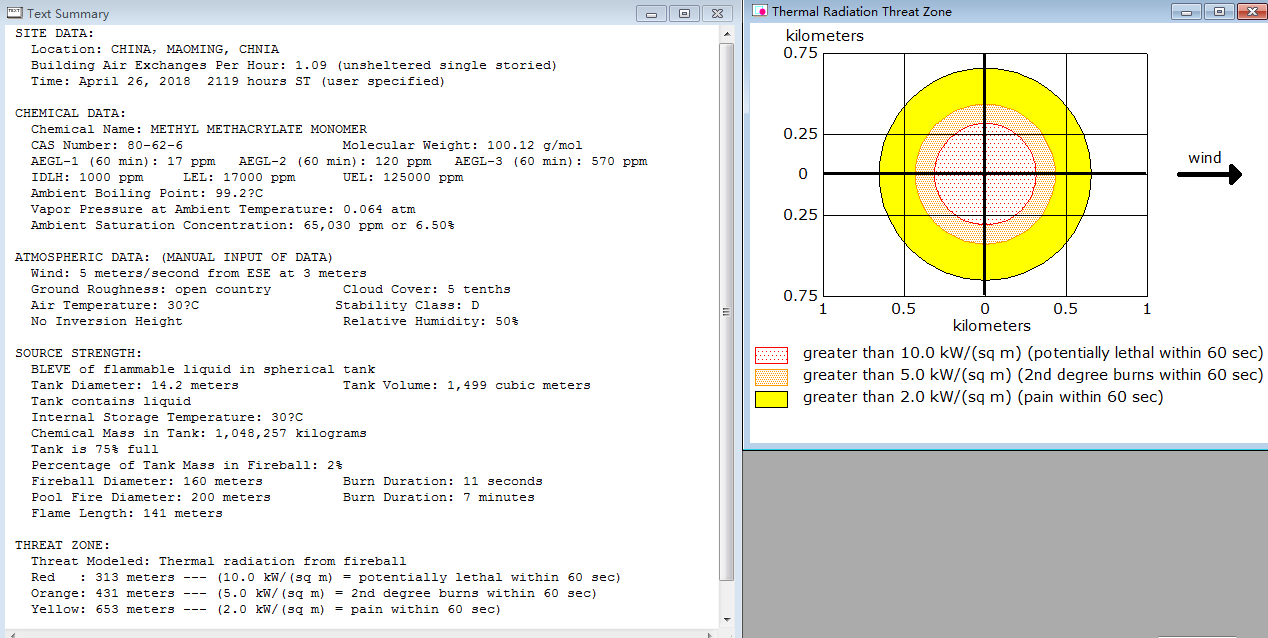This screenshot has height=638, width=1268.
Task: Maximize the Text Summary window
Action: click(684, 13)
